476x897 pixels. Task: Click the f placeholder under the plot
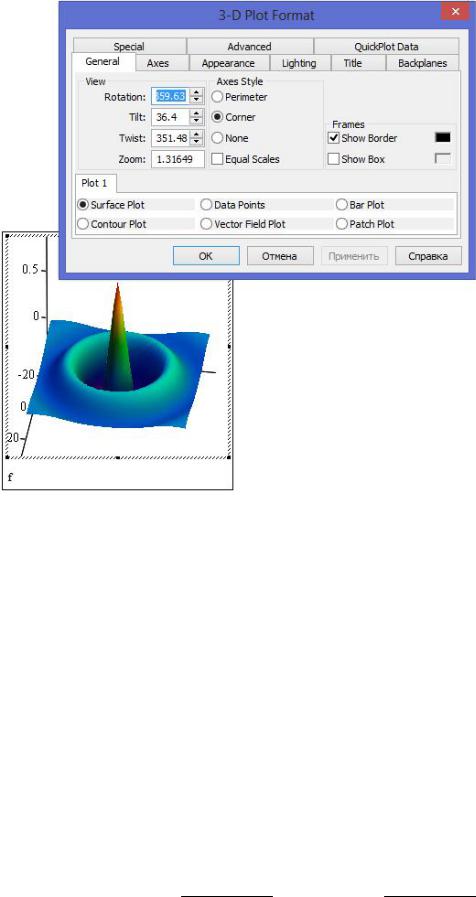click(x=10, y=477)
